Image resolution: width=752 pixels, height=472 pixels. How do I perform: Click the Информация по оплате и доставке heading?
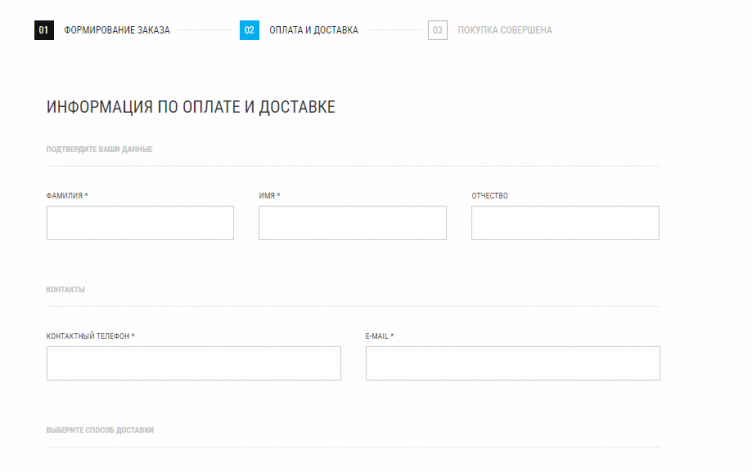tap(190, 107)
